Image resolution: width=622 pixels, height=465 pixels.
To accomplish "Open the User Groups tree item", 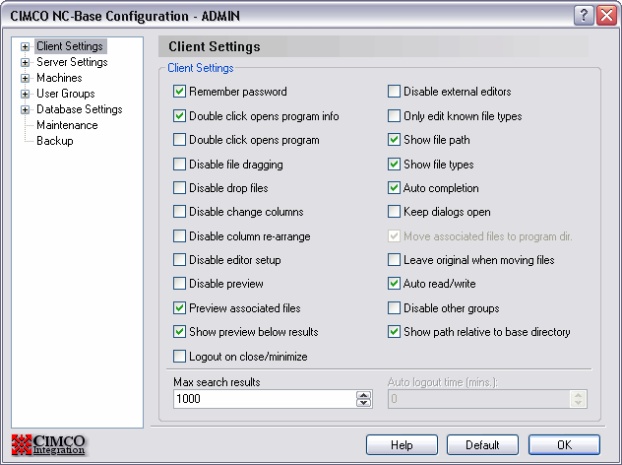I will [65, 94].
